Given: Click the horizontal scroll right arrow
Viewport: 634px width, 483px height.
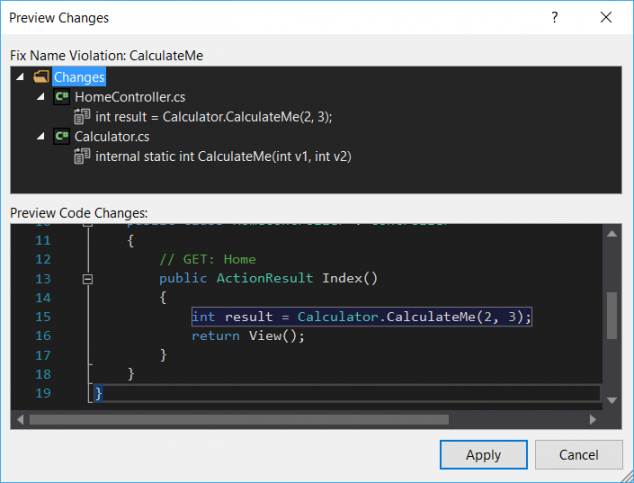Looking at the screenshot, I should (x=593, y=420).
